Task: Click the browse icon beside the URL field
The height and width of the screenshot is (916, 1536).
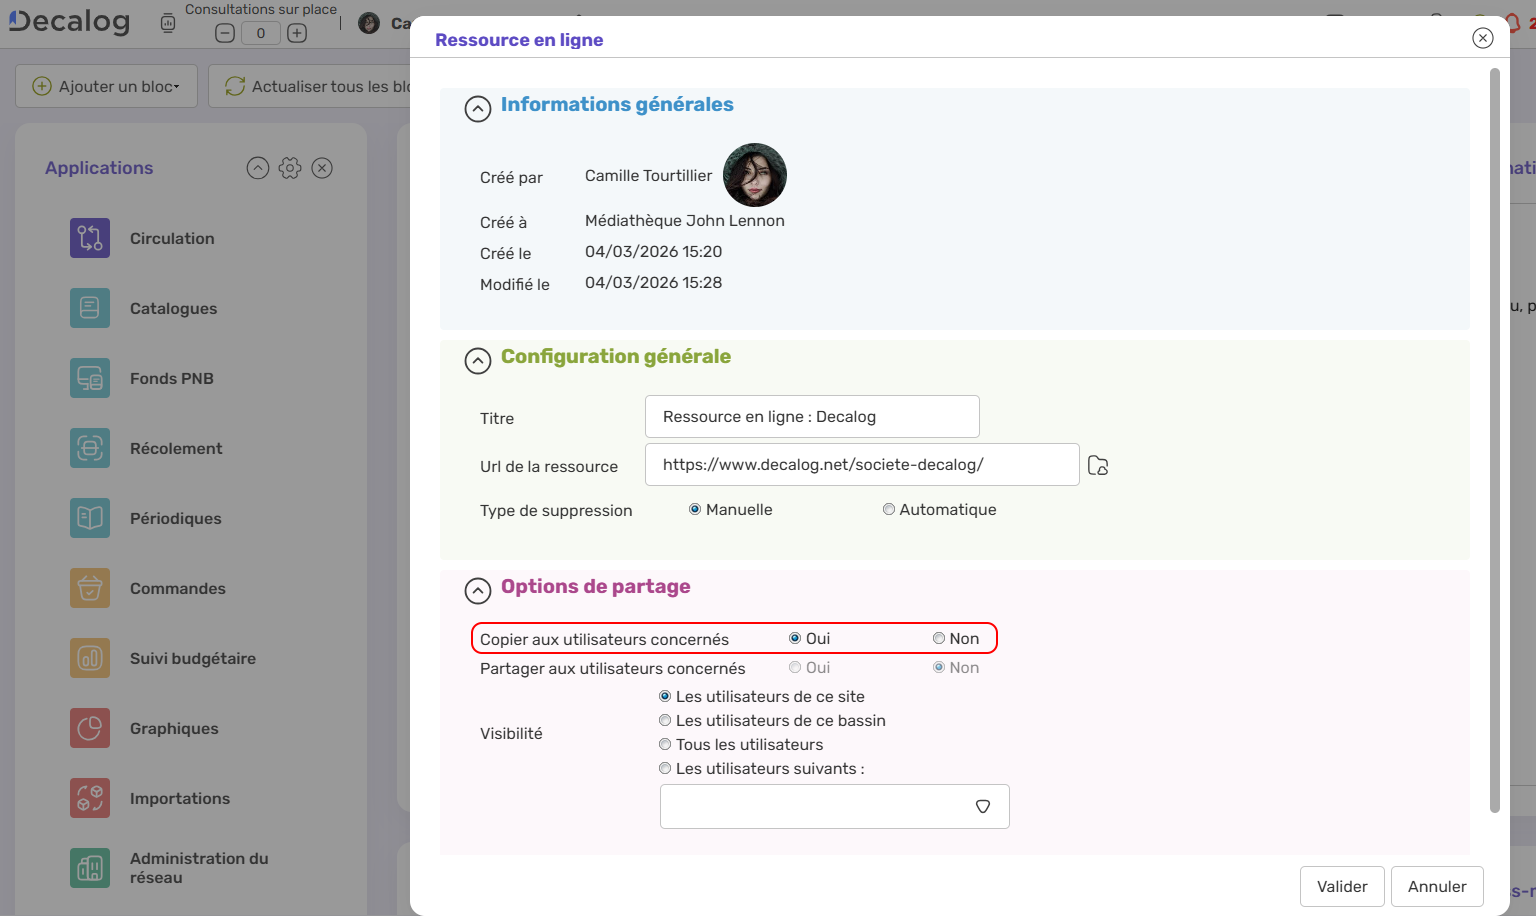Action: tap(1098, 466)
